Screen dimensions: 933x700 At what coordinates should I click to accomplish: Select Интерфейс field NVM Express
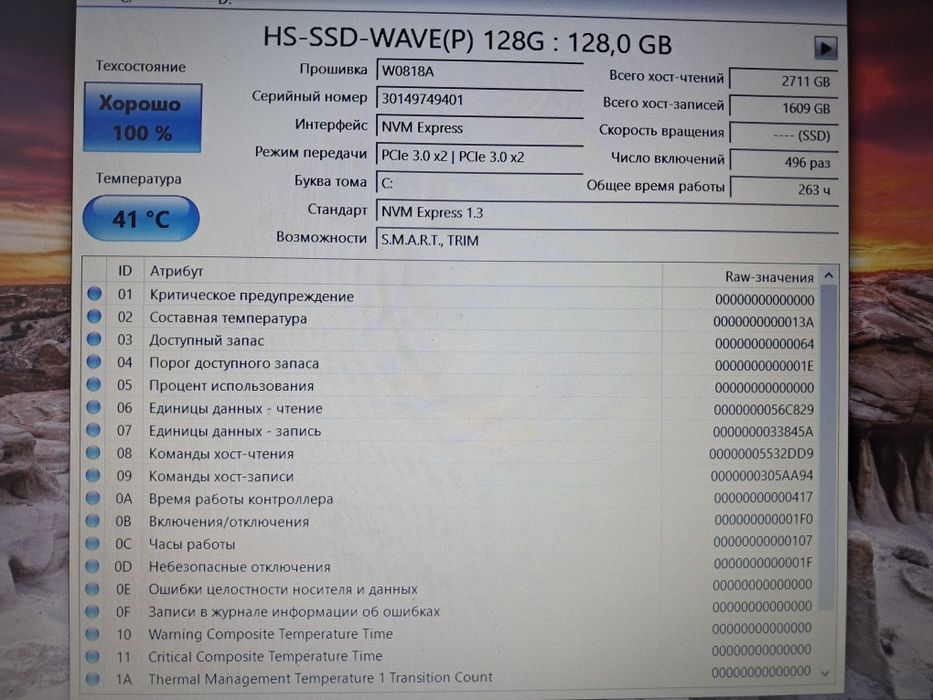[x=480, y=127]
